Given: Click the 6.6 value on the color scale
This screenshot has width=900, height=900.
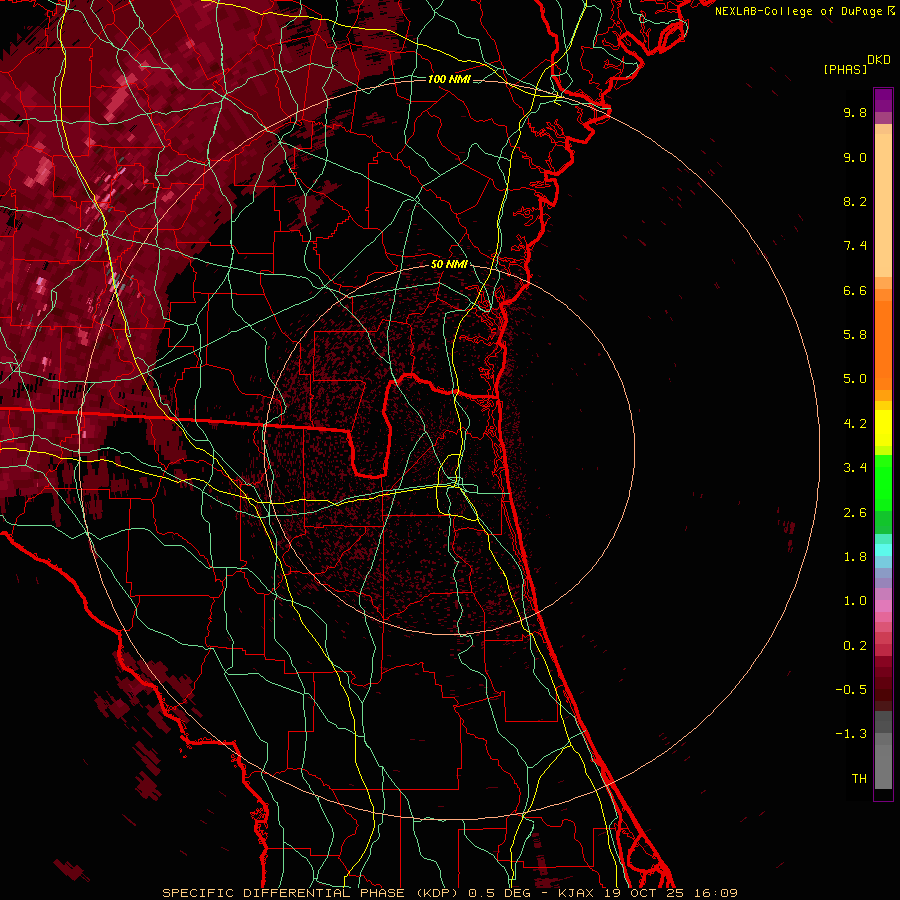Looking at the screenshot, I should [855, 290].
